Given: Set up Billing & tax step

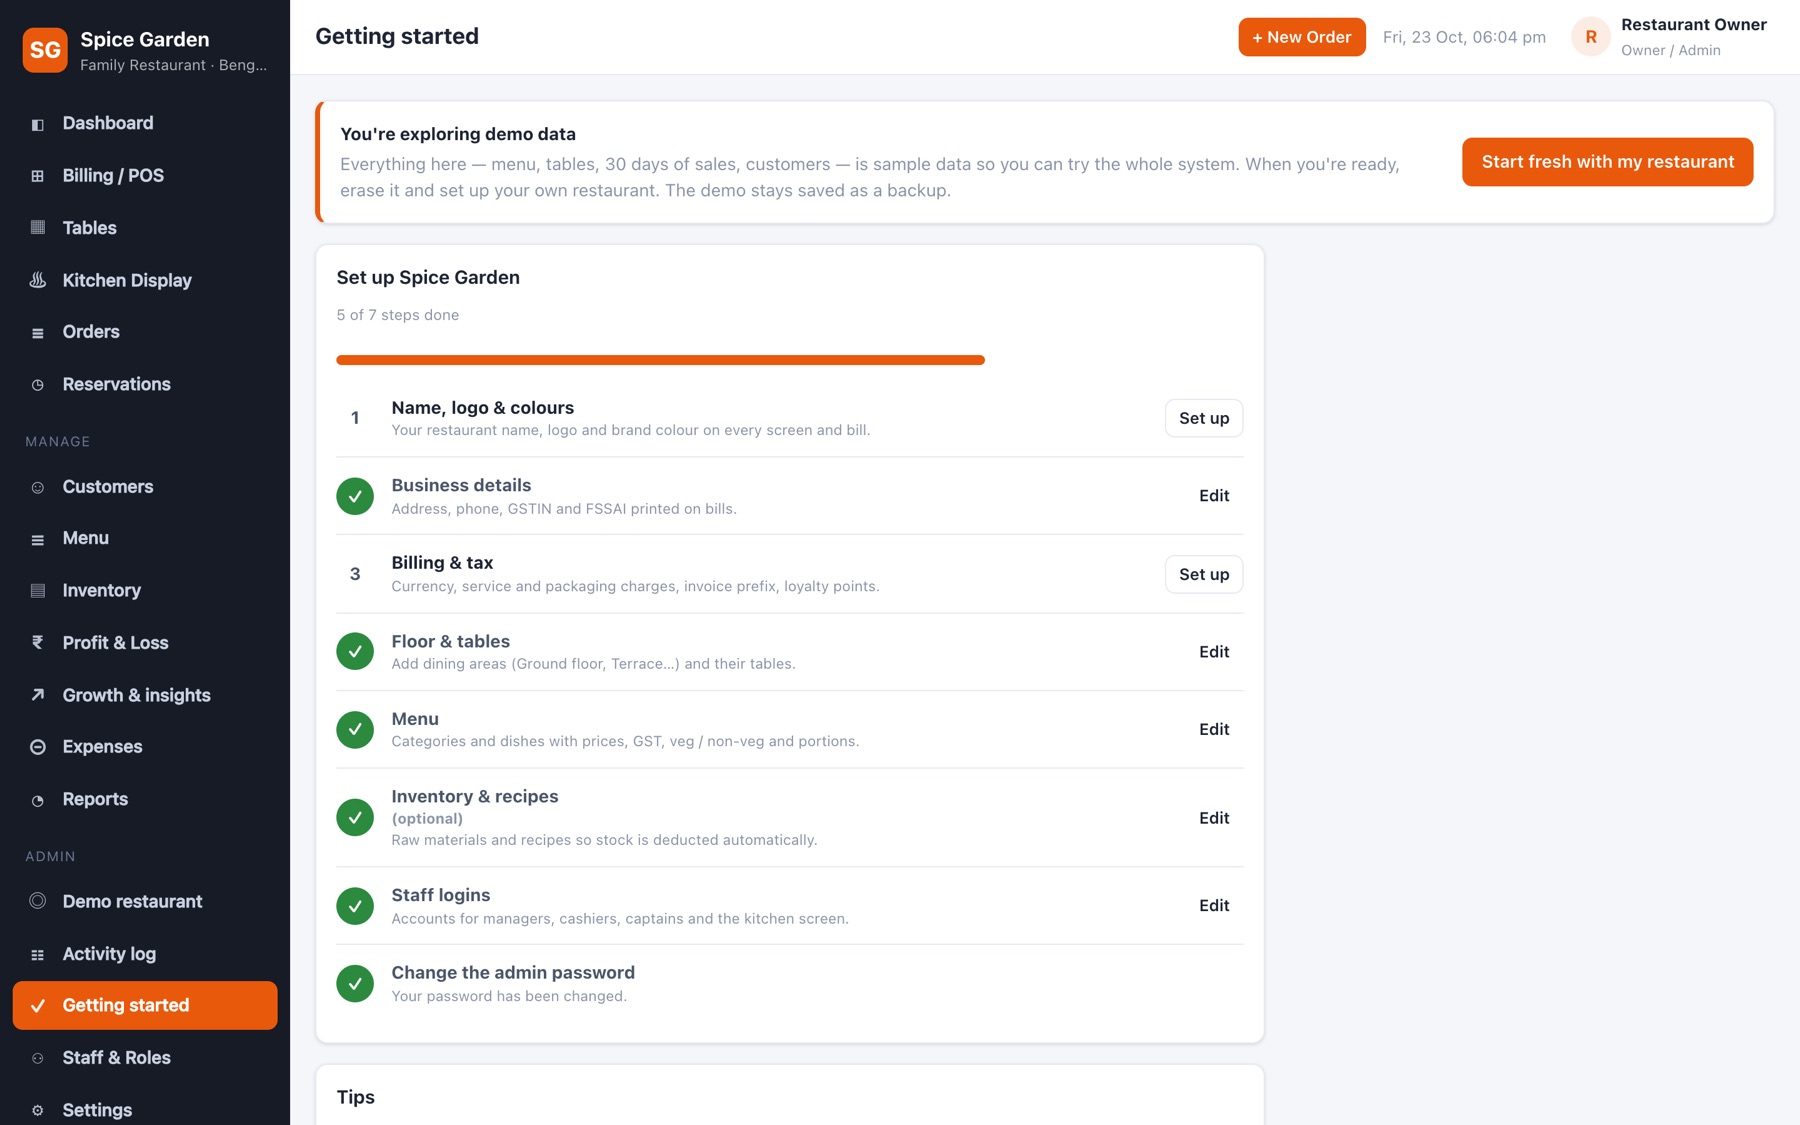Looking at the screenshot, I should pos(1204,574).
